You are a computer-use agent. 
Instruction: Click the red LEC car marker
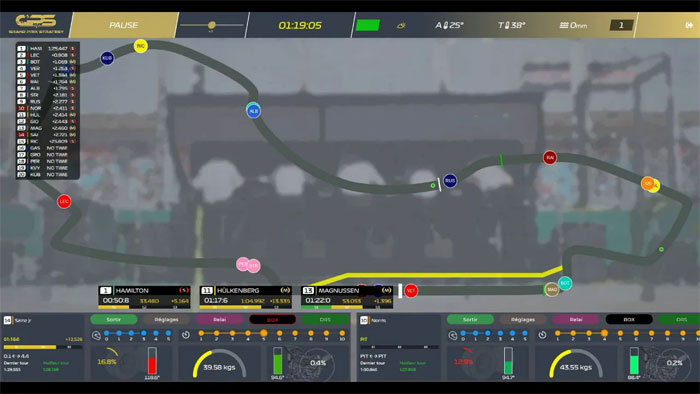(64, 202)
